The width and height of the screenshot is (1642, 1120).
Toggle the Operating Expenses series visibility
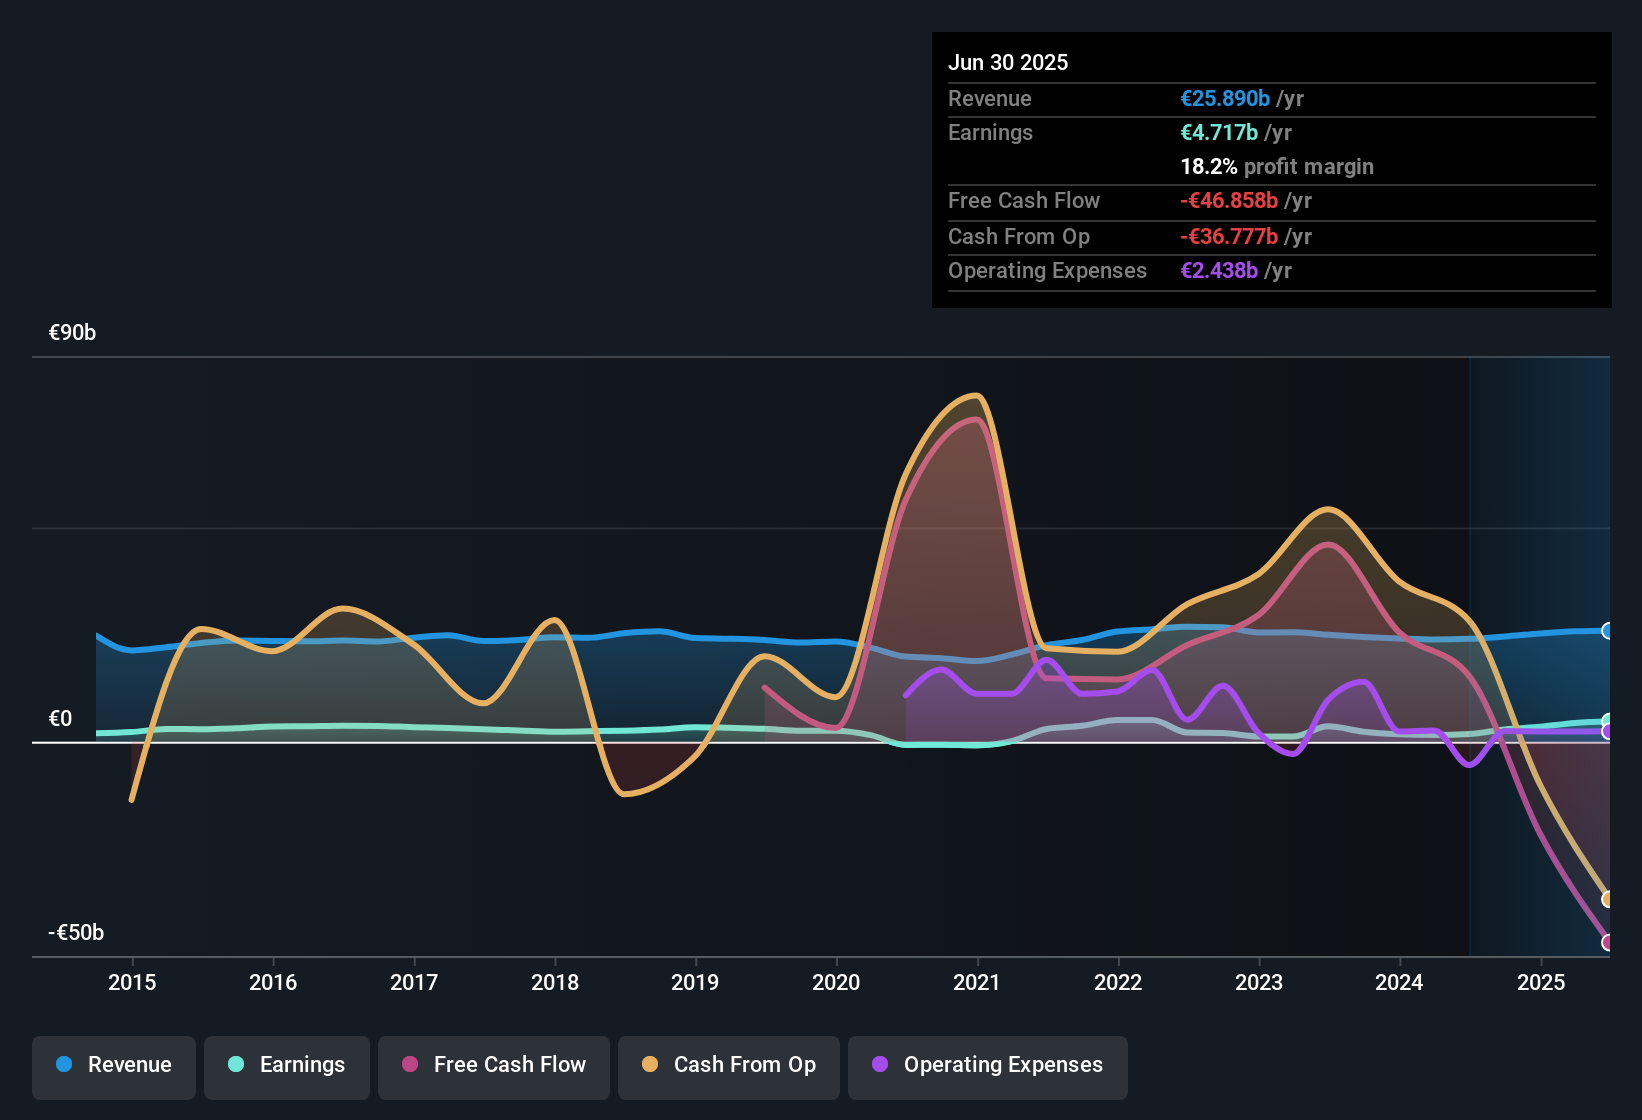click(x=987, y=1066)
